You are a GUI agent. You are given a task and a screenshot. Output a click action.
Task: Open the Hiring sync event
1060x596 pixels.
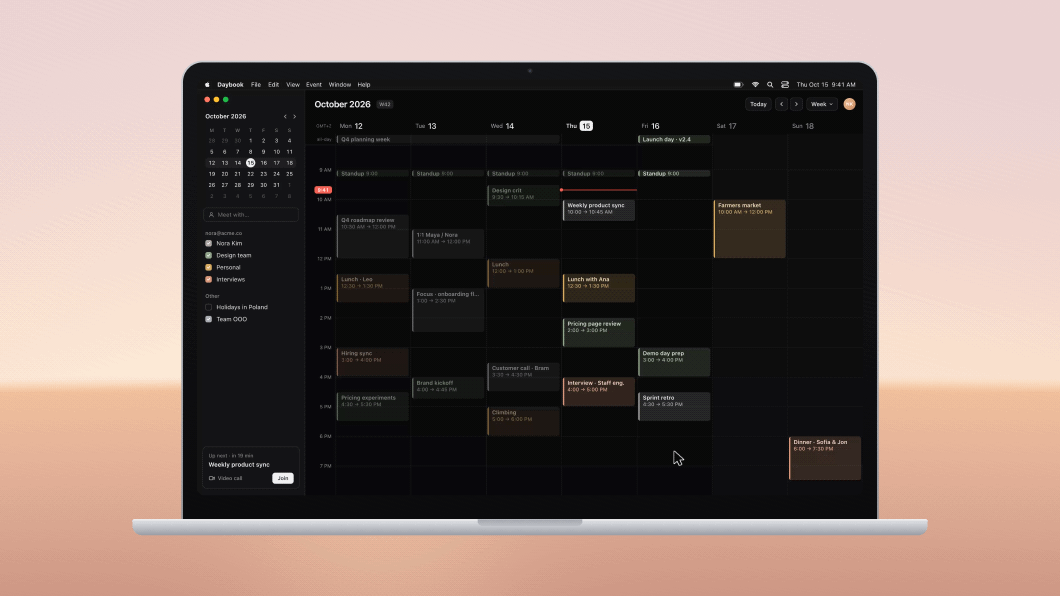pos(372,362)
